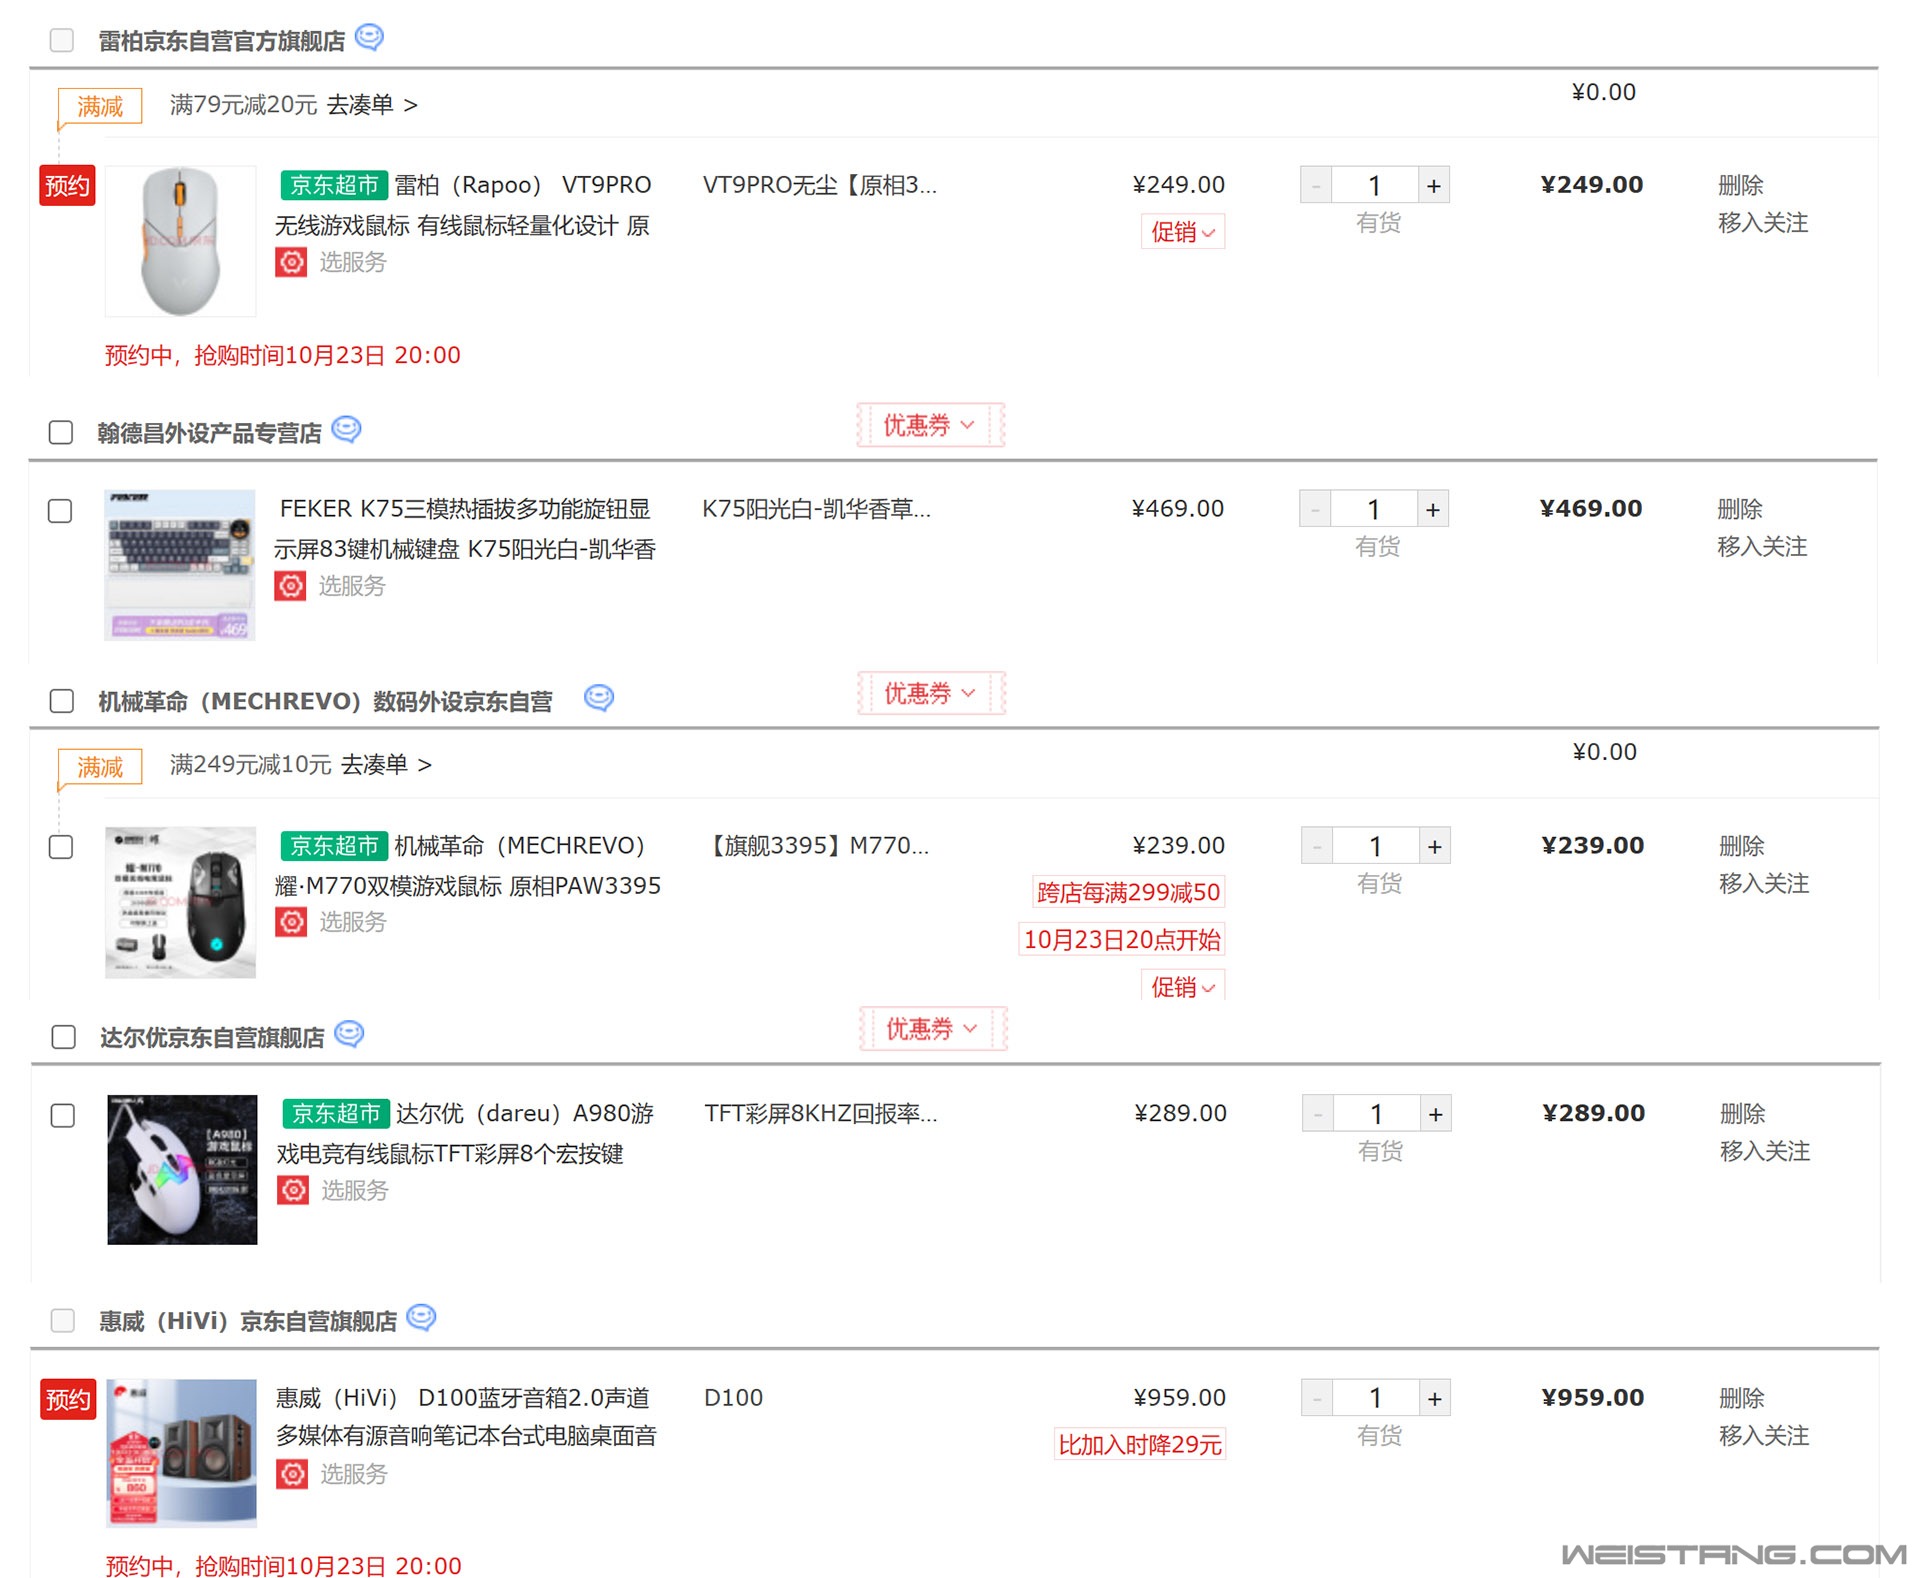Viewport: 1920px width, 1578px height.
Task: Click 去凑单 link for 满79元减20元 offer
Action: [371, 105]
